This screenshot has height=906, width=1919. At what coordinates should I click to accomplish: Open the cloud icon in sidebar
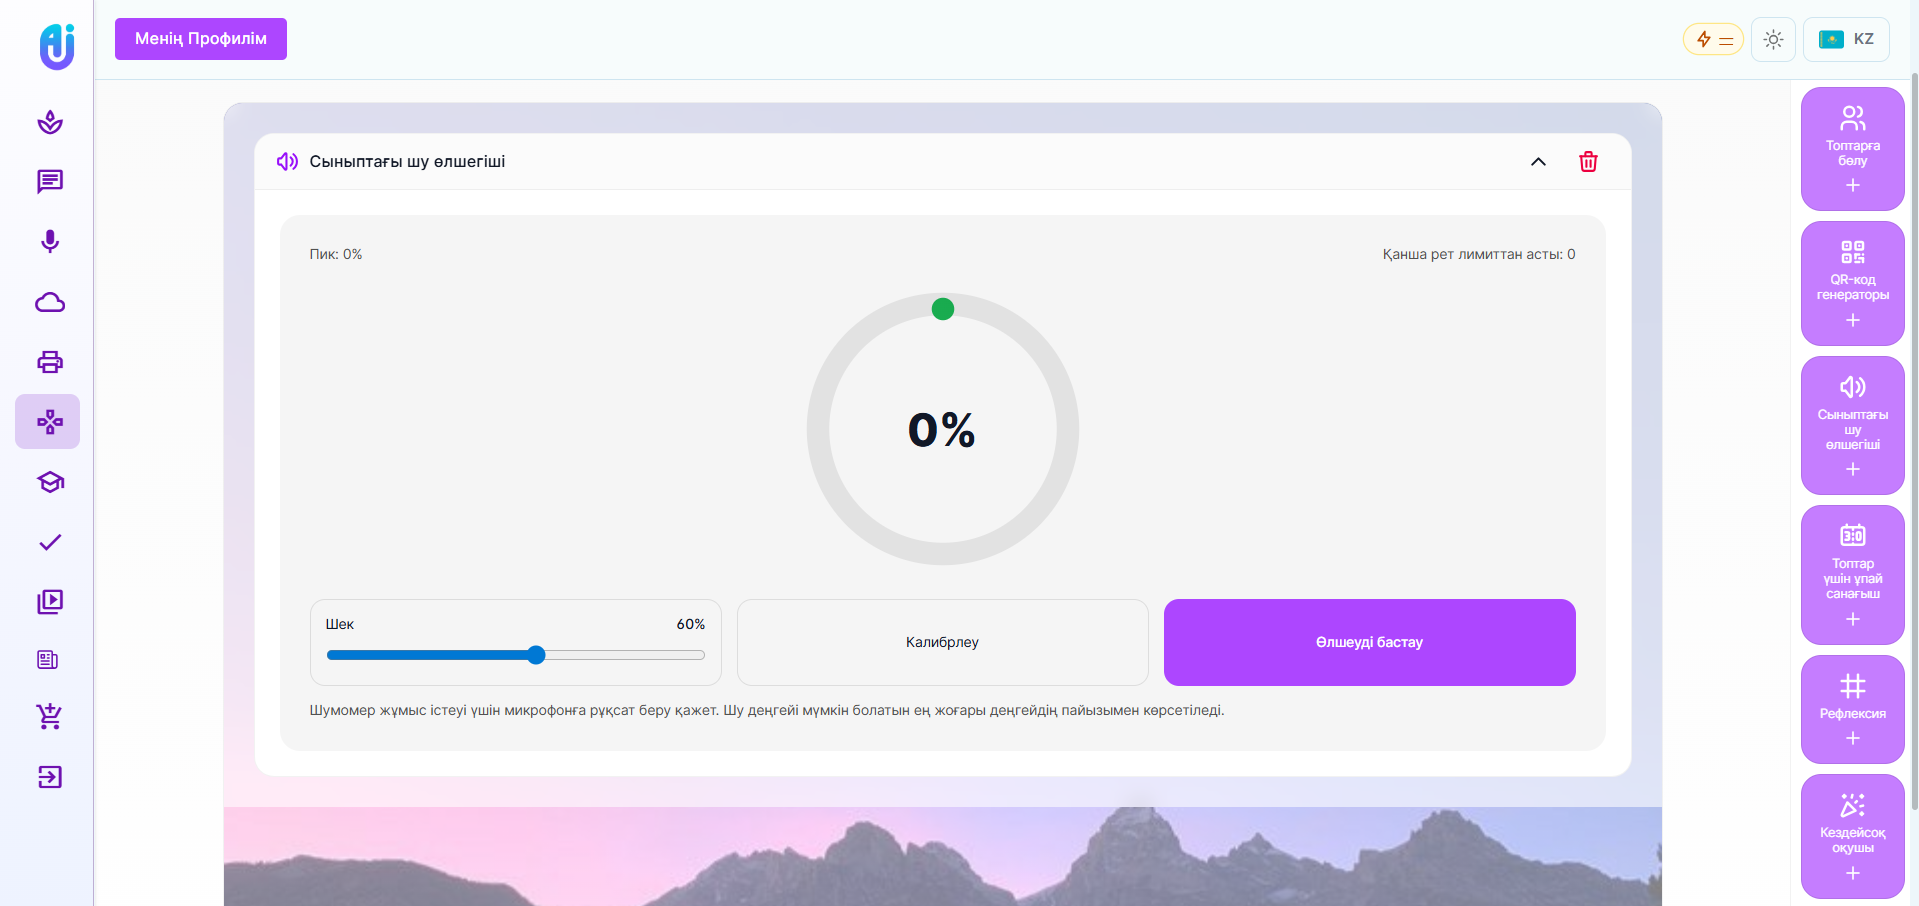[49, 302]
